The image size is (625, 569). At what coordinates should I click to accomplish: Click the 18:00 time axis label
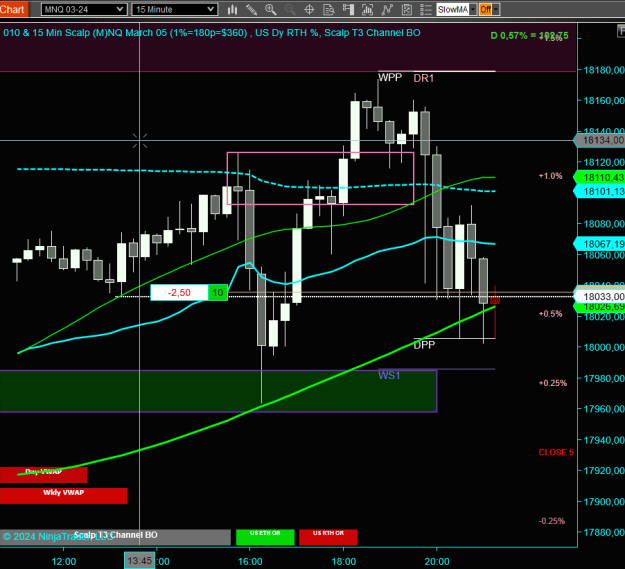tap(344, 561)
